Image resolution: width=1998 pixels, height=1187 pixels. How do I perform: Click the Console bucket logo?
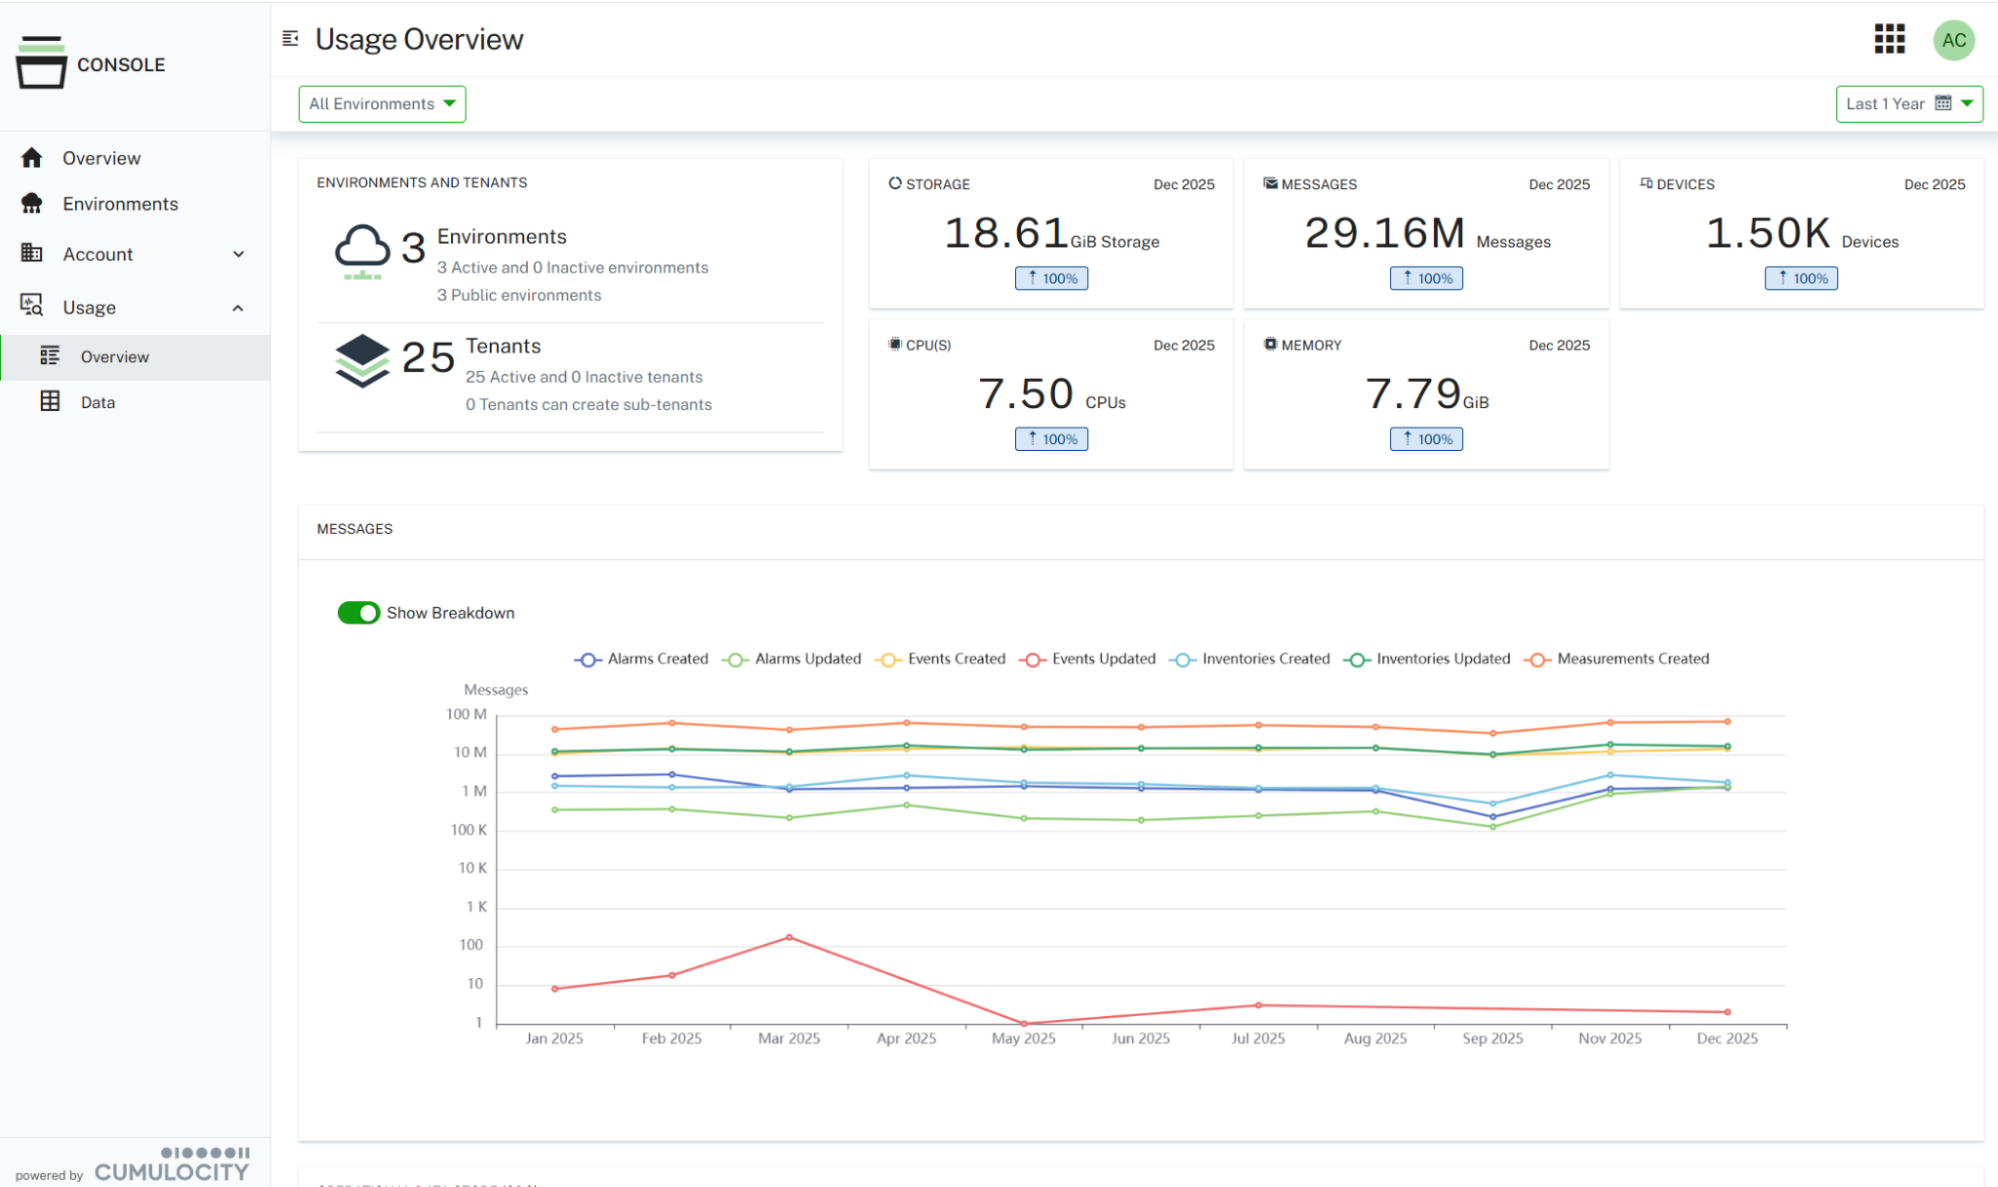(40, 62)
